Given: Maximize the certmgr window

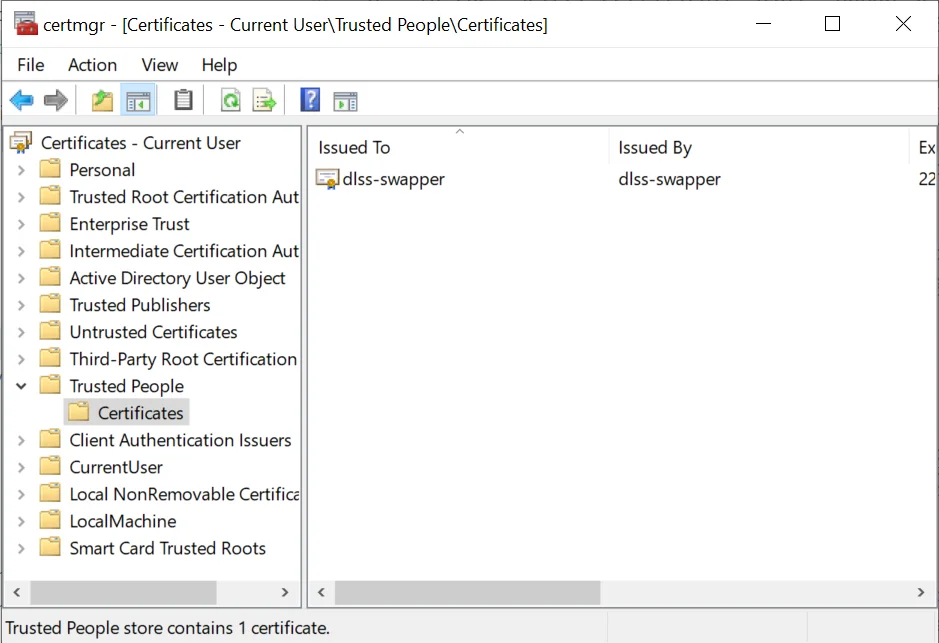Looking at the screenshot, I should 832,24.
